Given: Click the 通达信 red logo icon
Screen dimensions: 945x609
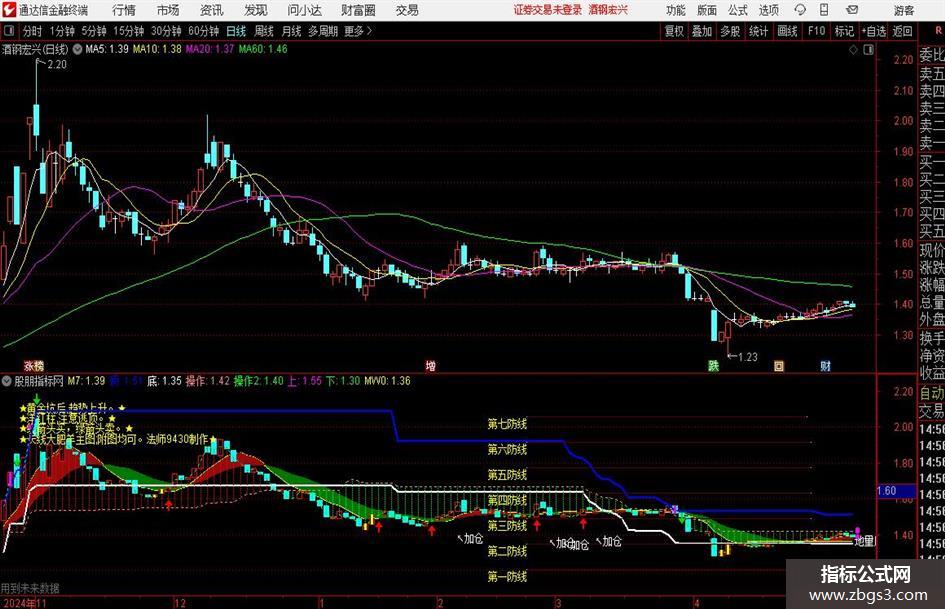Looking at the screenshot, I should click(x=9, y=10).
